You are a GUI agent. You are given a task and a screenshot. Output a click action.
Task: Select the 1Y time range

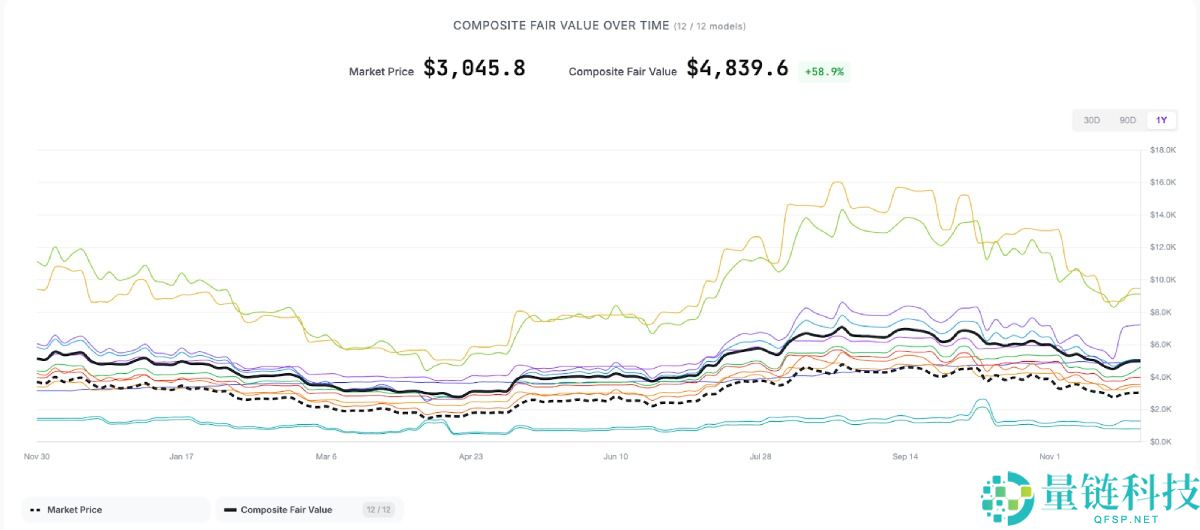[1161, 120]
